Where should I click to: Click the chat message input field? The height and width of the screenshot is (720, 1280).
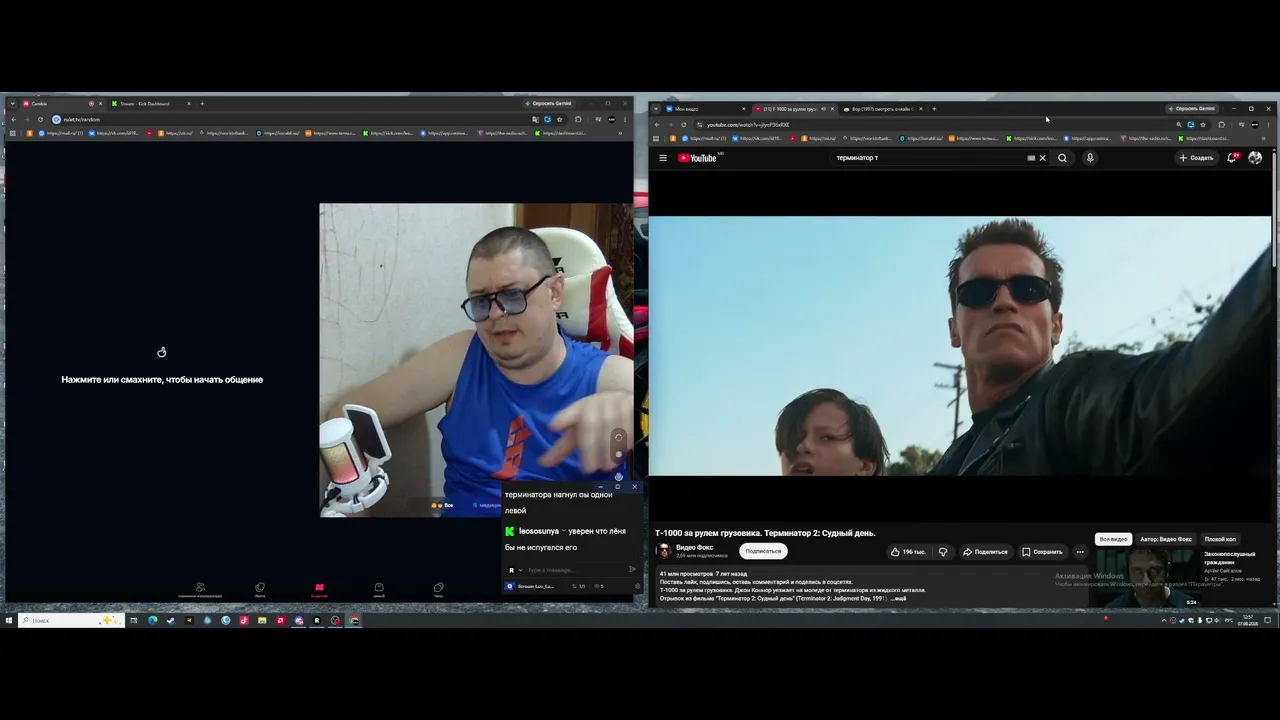(575, 570)
